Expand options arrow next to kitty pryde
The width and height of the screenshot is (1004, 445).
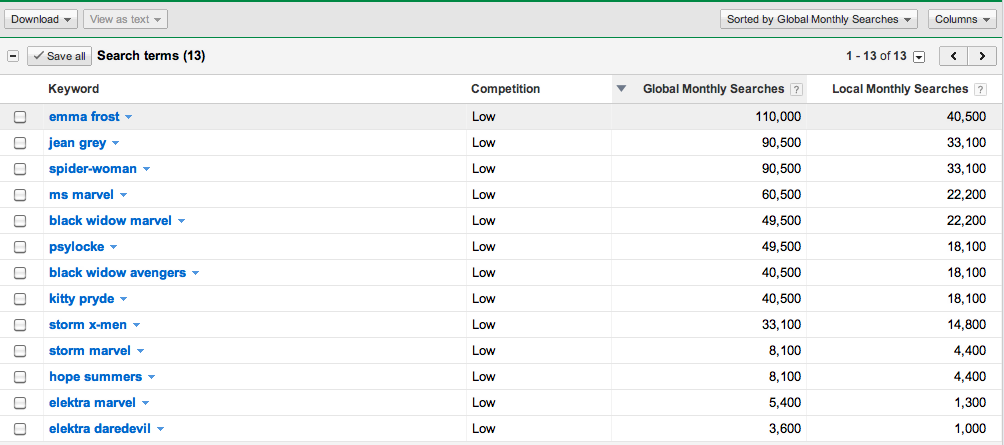[124, 300]
